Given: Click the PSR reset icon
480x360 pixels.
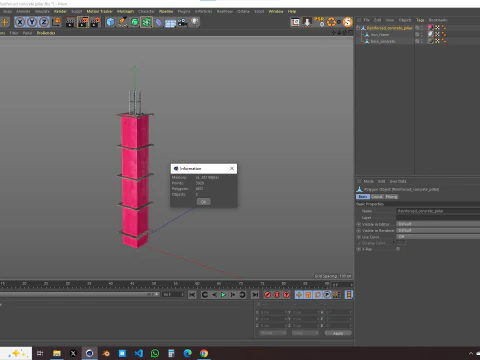Looking at the screenshot, I should click(x=319, y=22).
